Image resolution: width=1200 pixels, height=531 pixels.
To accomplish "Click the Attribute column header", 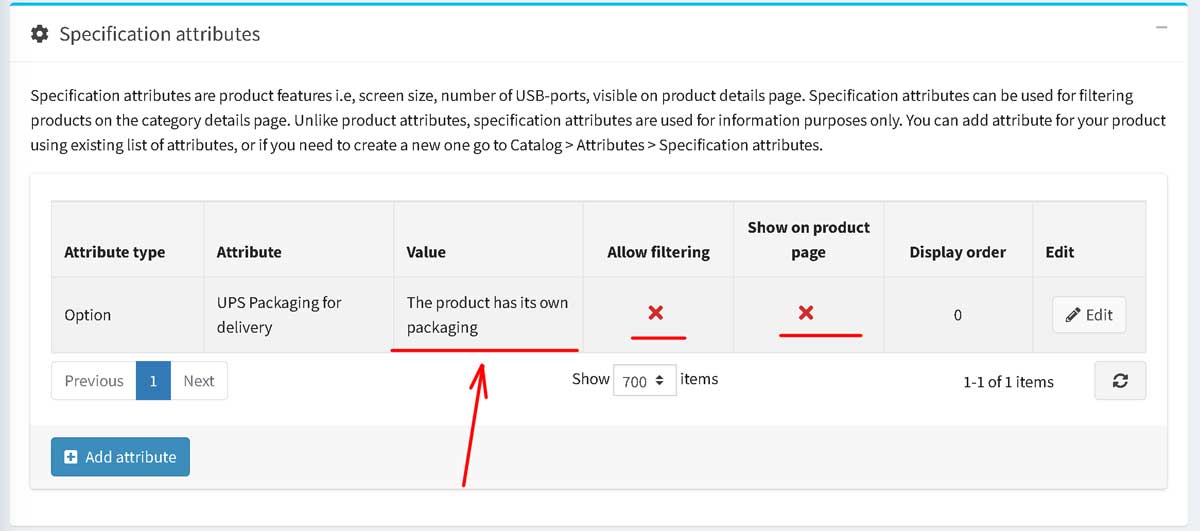I will pyautogui.click(x=249, y=252).
